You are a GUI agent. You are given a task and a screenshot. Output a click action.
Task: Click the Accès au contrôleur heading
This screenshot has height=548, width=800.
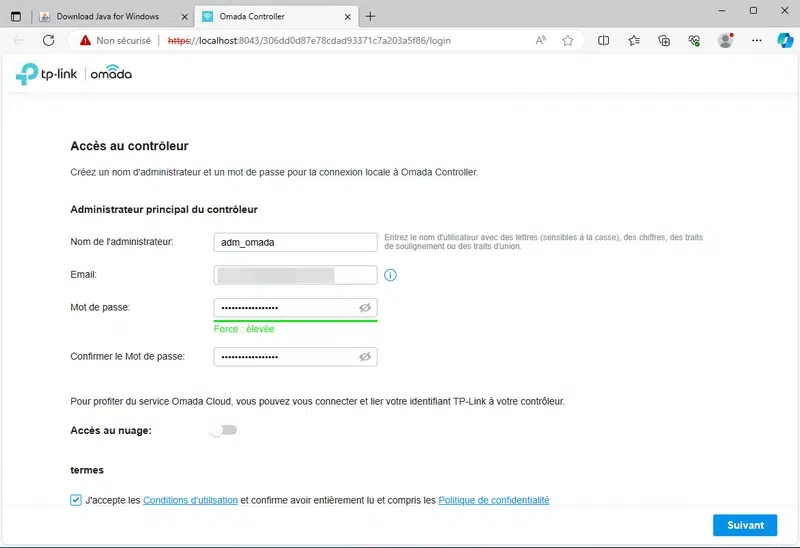click(x=129, y=146)
